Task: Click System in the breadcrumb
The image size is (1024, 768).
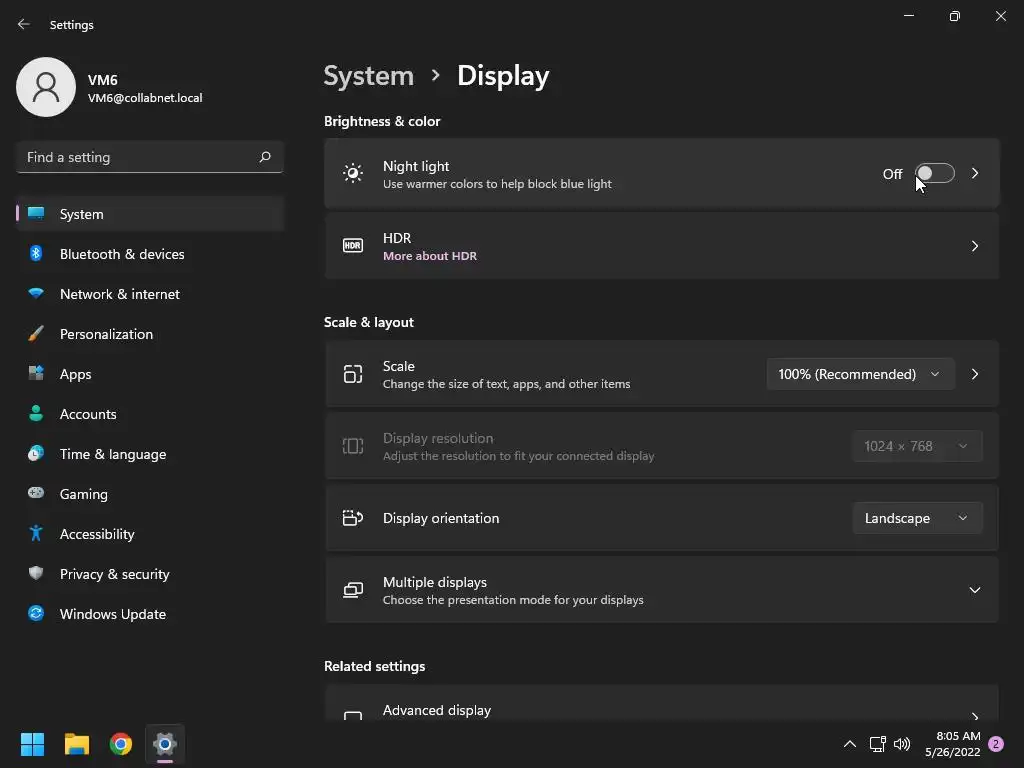Action: pos(369,76)
